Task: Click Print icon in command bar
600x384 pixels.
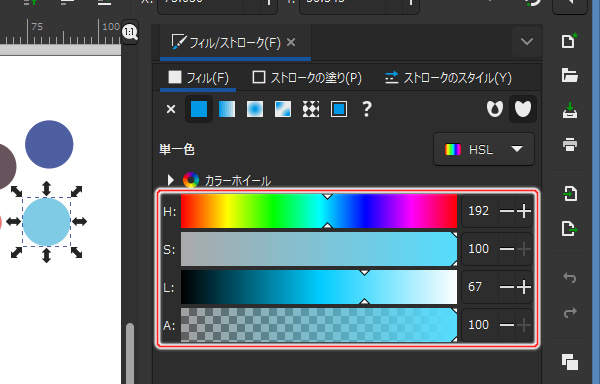Action: tap(569, 145)
